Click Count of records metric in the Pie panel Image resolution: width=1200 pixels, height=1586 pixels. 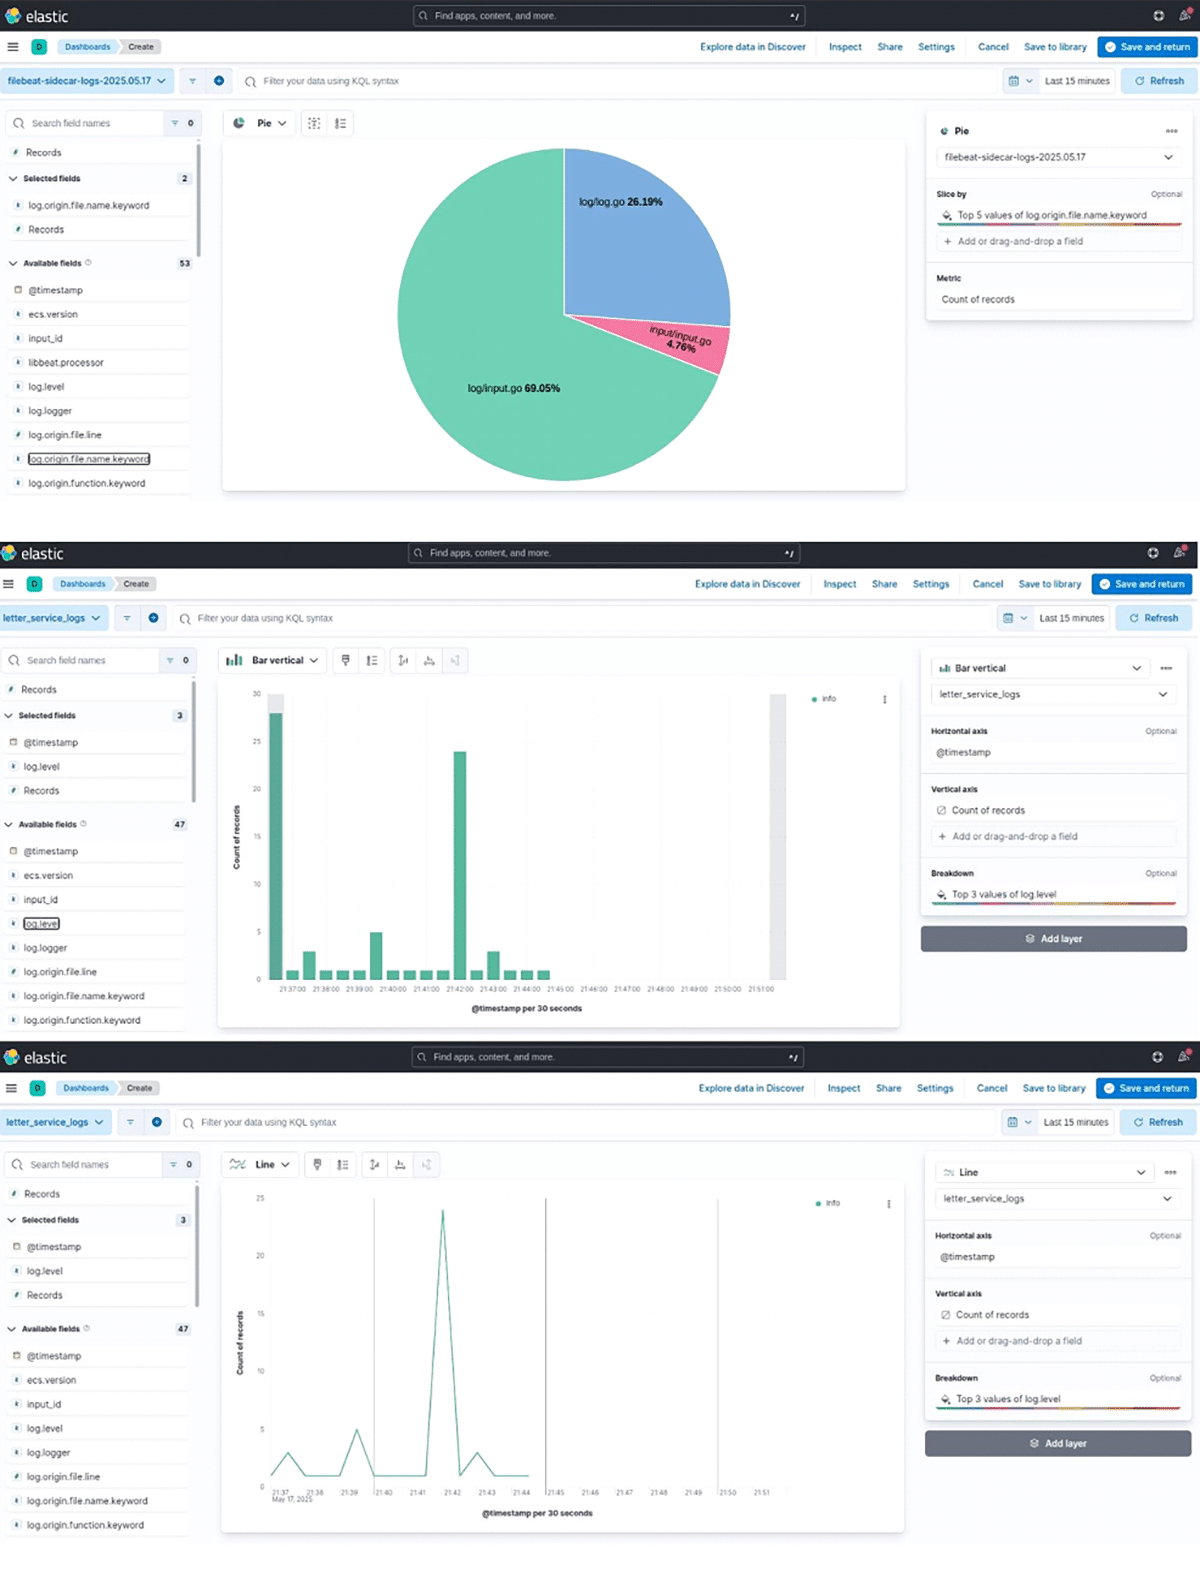pos(1059,299)
